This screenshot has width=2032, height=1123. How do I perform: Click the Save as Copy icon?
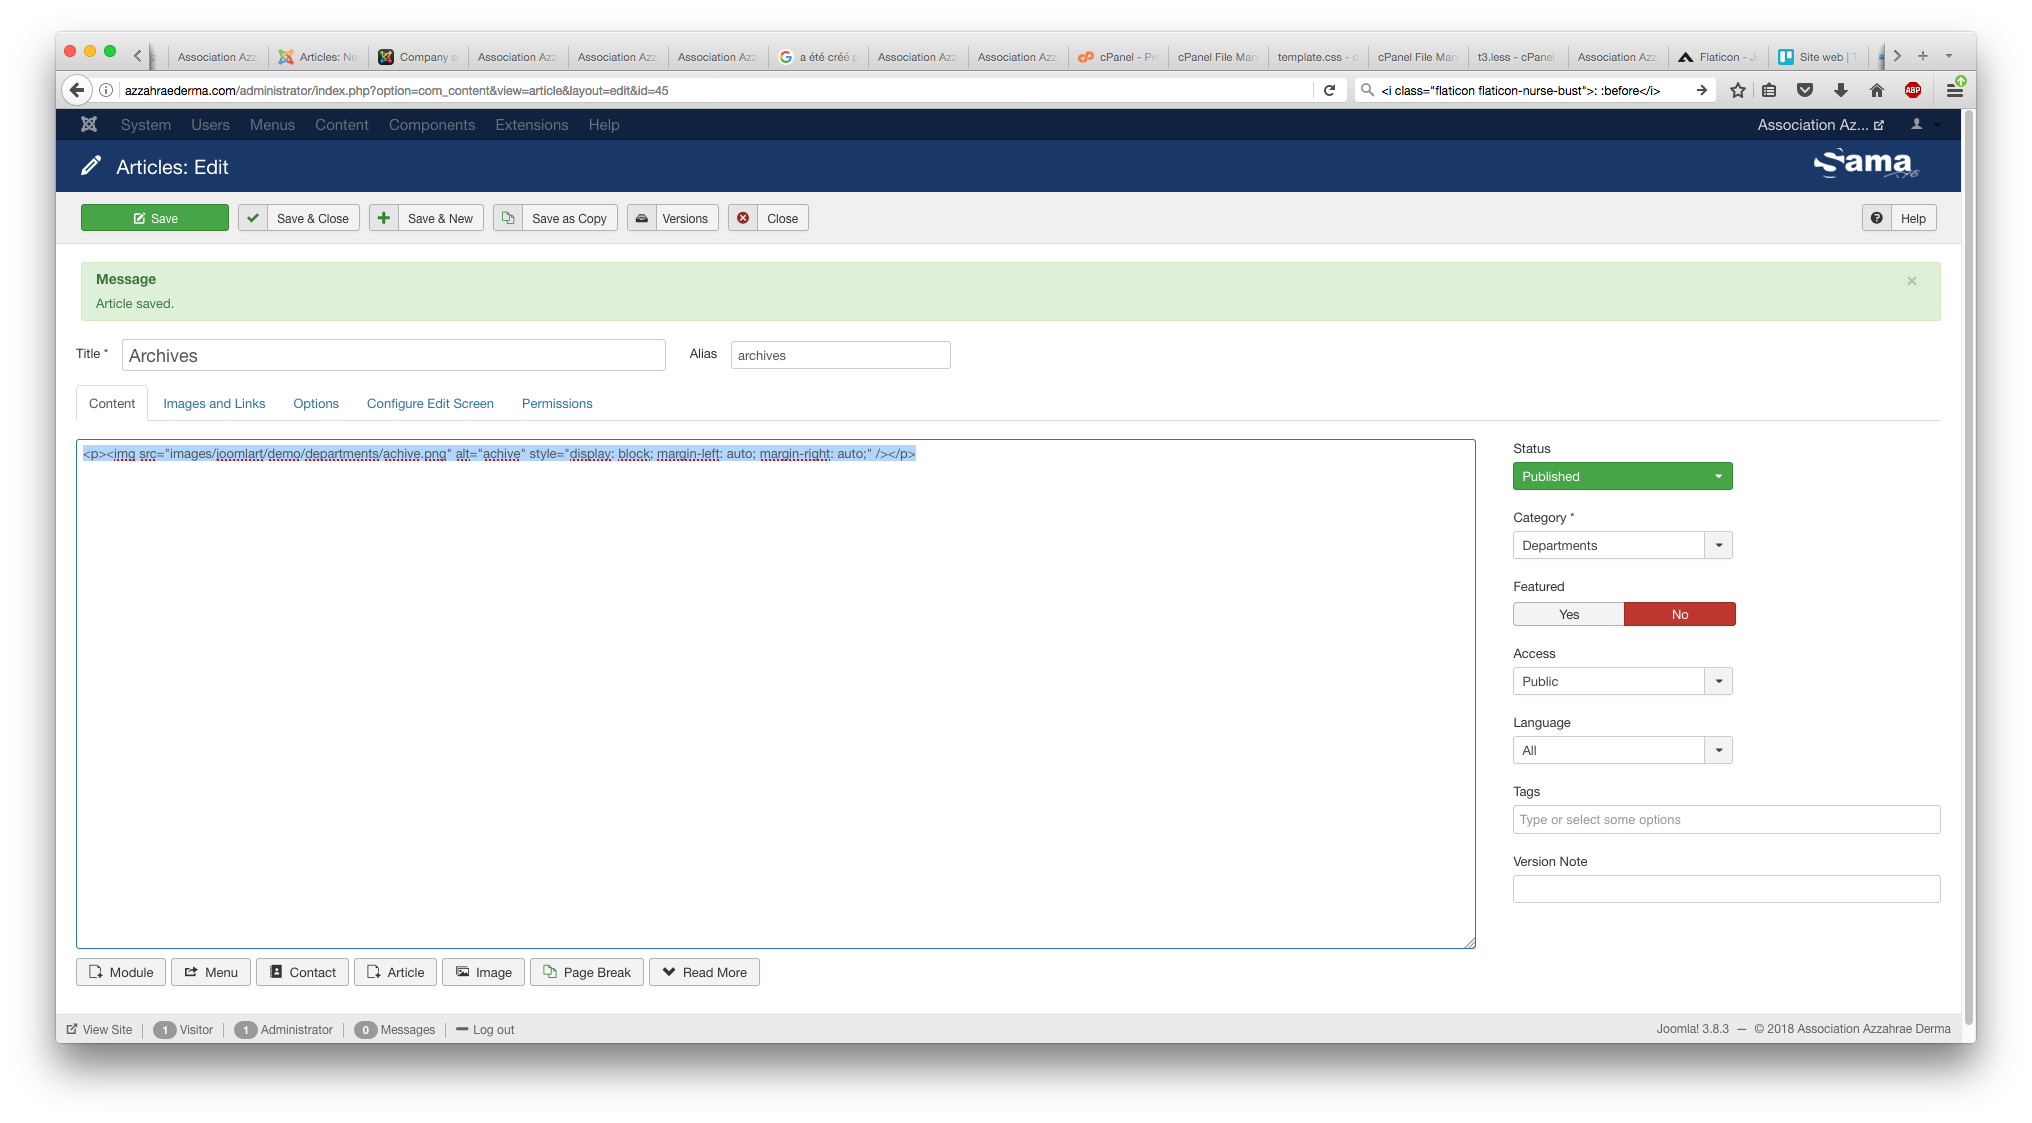(x=508, y=218)
